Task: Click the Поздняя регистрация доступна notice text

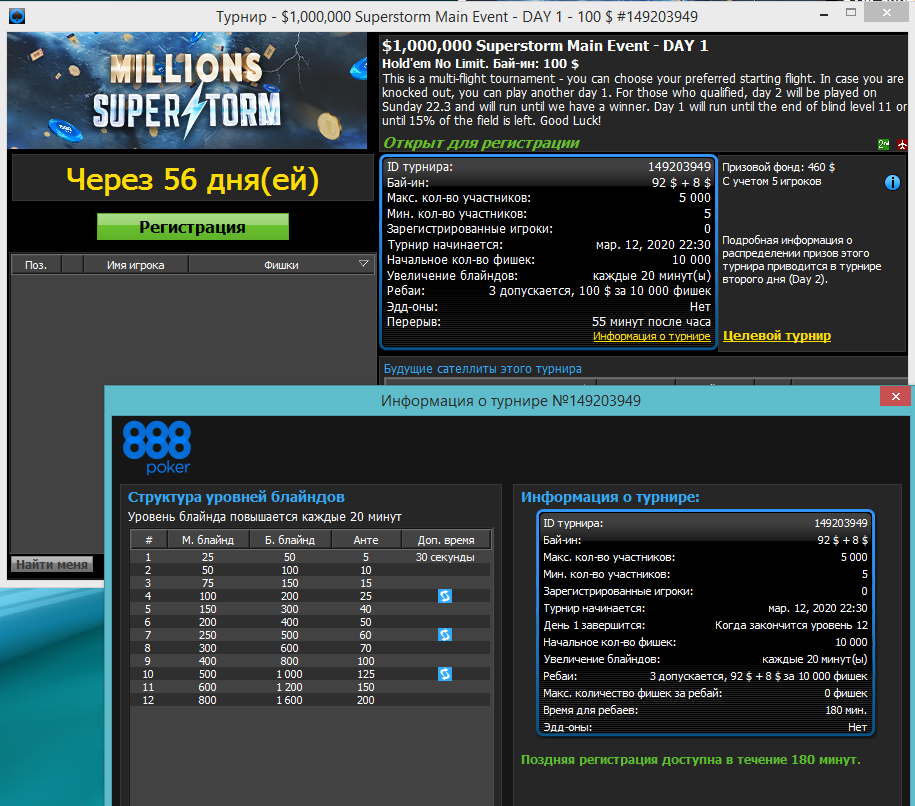Action: pos(690,759)
